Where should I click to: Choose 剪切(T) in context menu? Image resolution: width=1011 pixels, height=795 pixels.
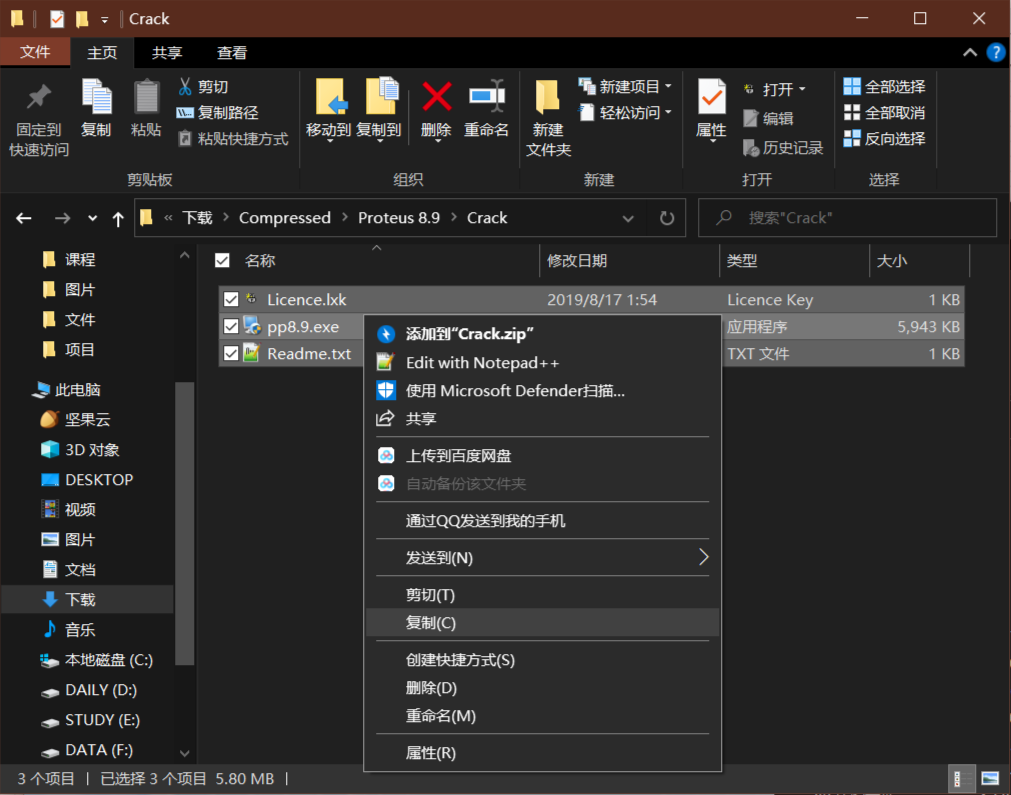(x=543, y=595)
